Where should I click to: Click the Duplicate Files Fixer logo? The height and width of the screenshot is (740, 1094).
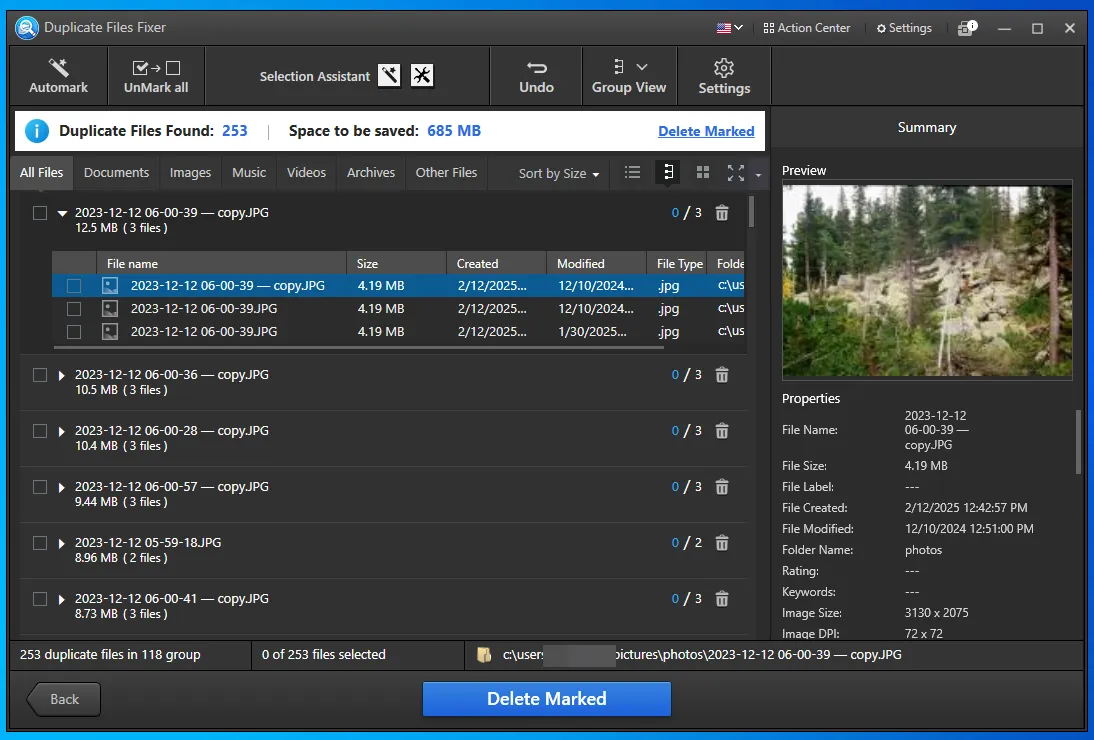[27, 28]
